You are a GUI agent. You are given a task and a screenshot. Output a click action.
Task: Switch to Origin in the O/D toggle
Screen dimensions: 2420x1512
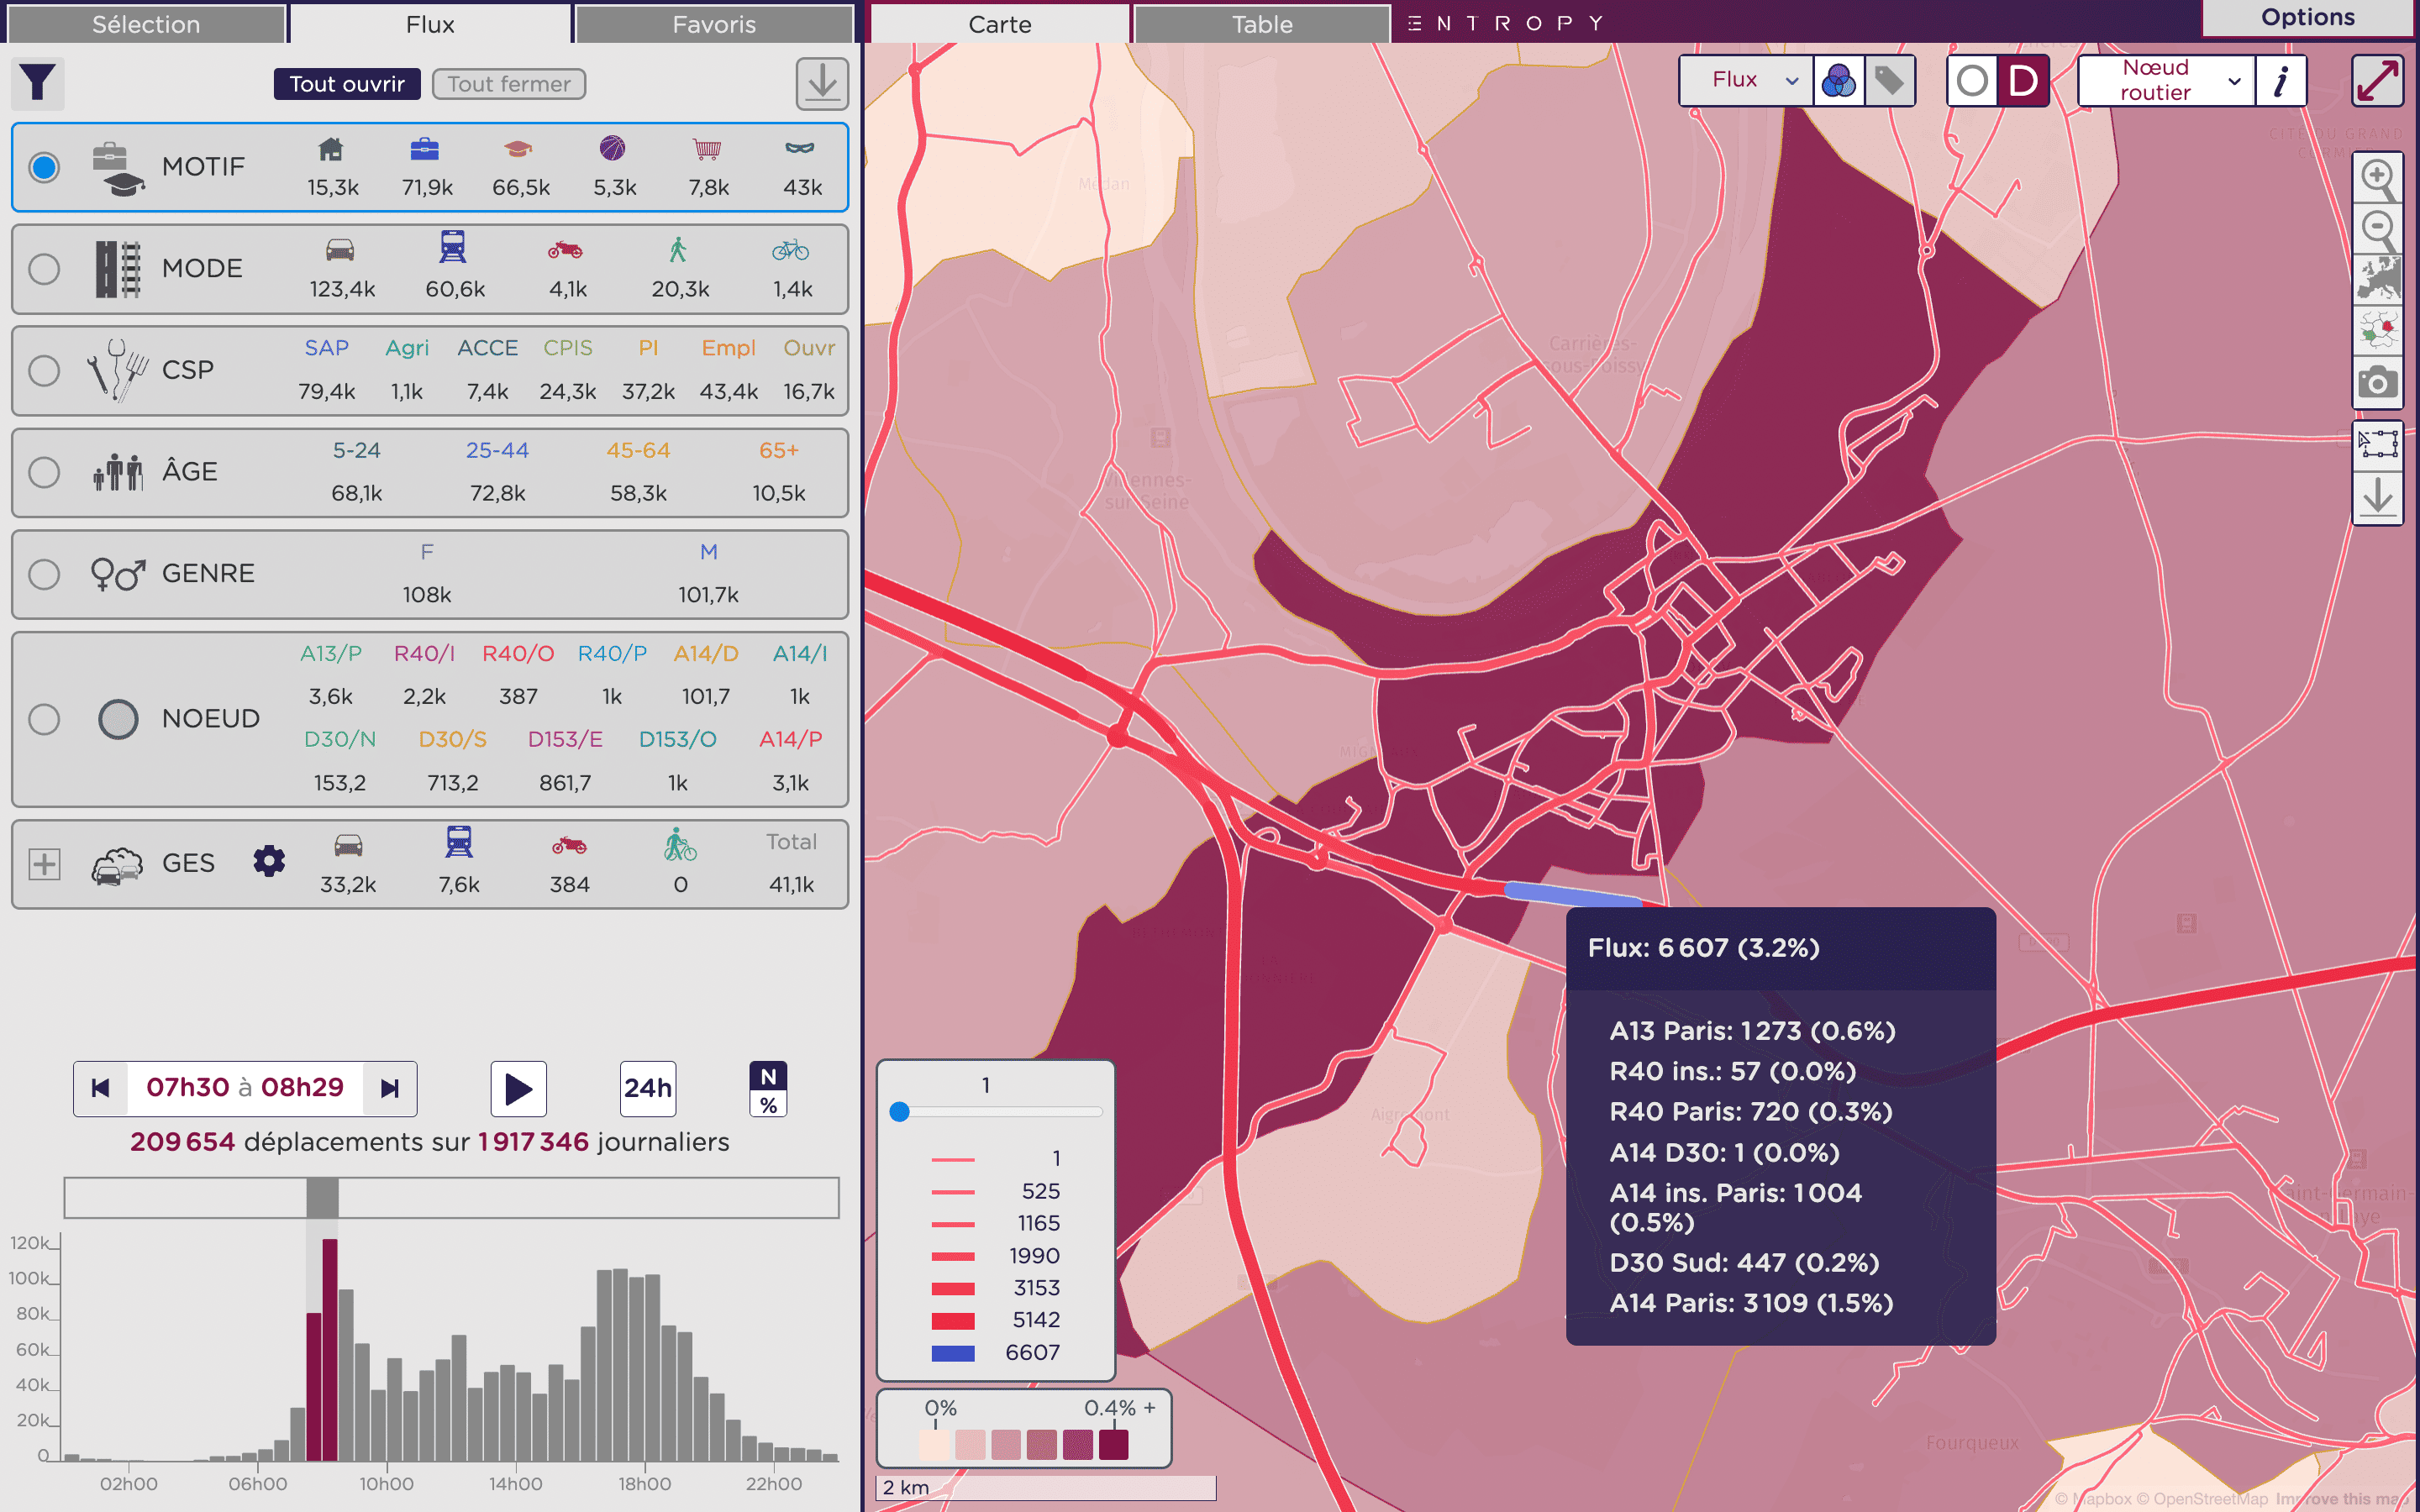[x=1971, y=80]
